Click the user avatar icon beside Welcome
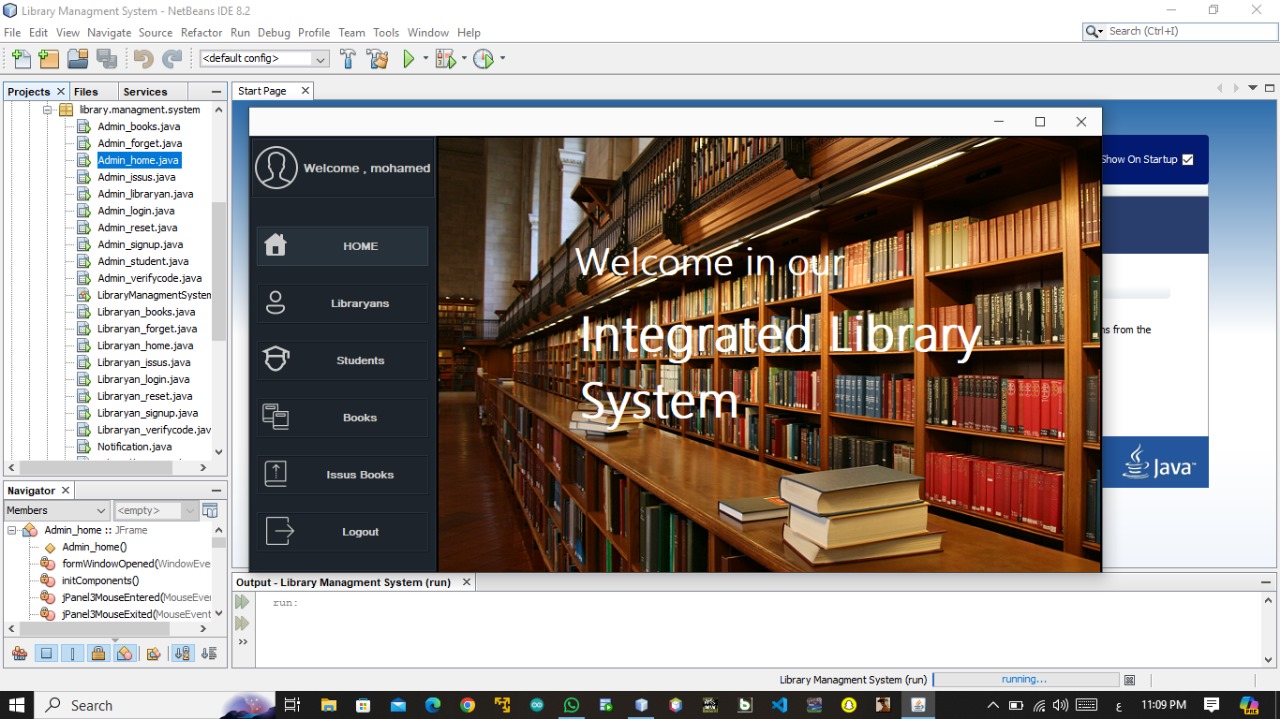The height and width of the screenshot is (719, 1280). click(276, 168)
